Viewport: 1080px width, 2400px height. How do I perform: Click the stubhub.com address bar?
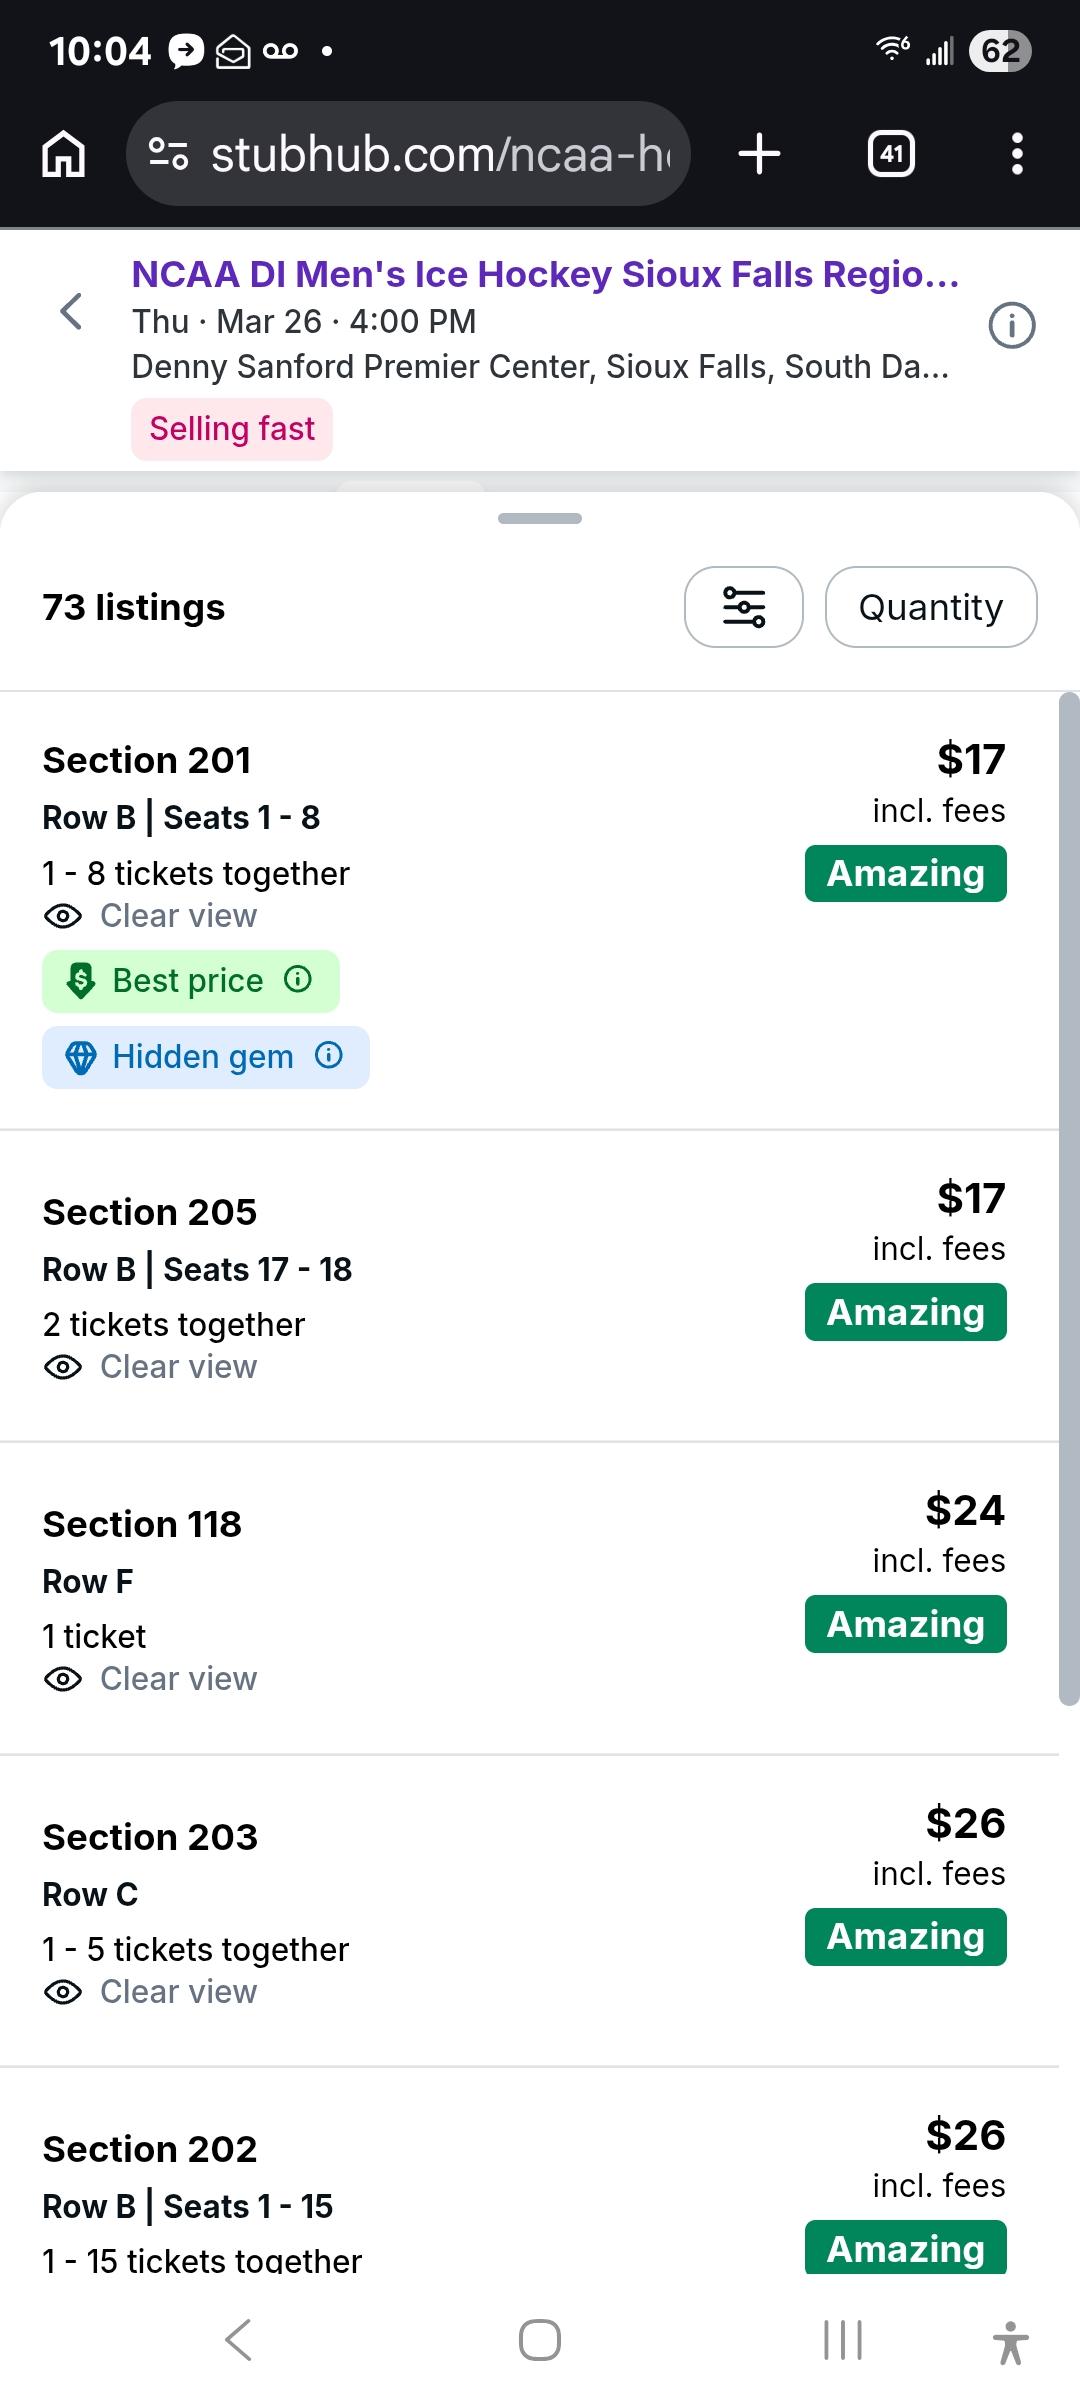coord(440,154)
